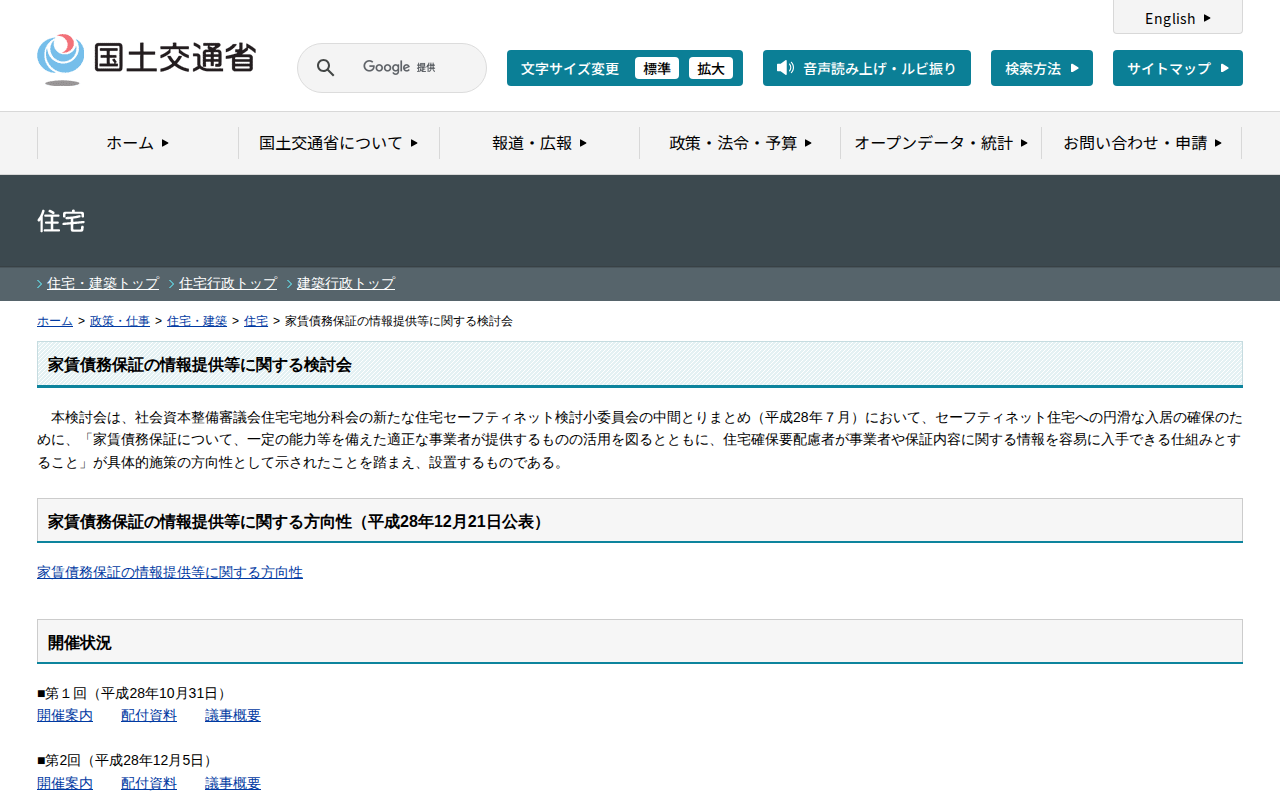Viewport: 1280px width, 800px height.
Task: Click the arrow icon on サイトマップ
Action: [1225, 68]
